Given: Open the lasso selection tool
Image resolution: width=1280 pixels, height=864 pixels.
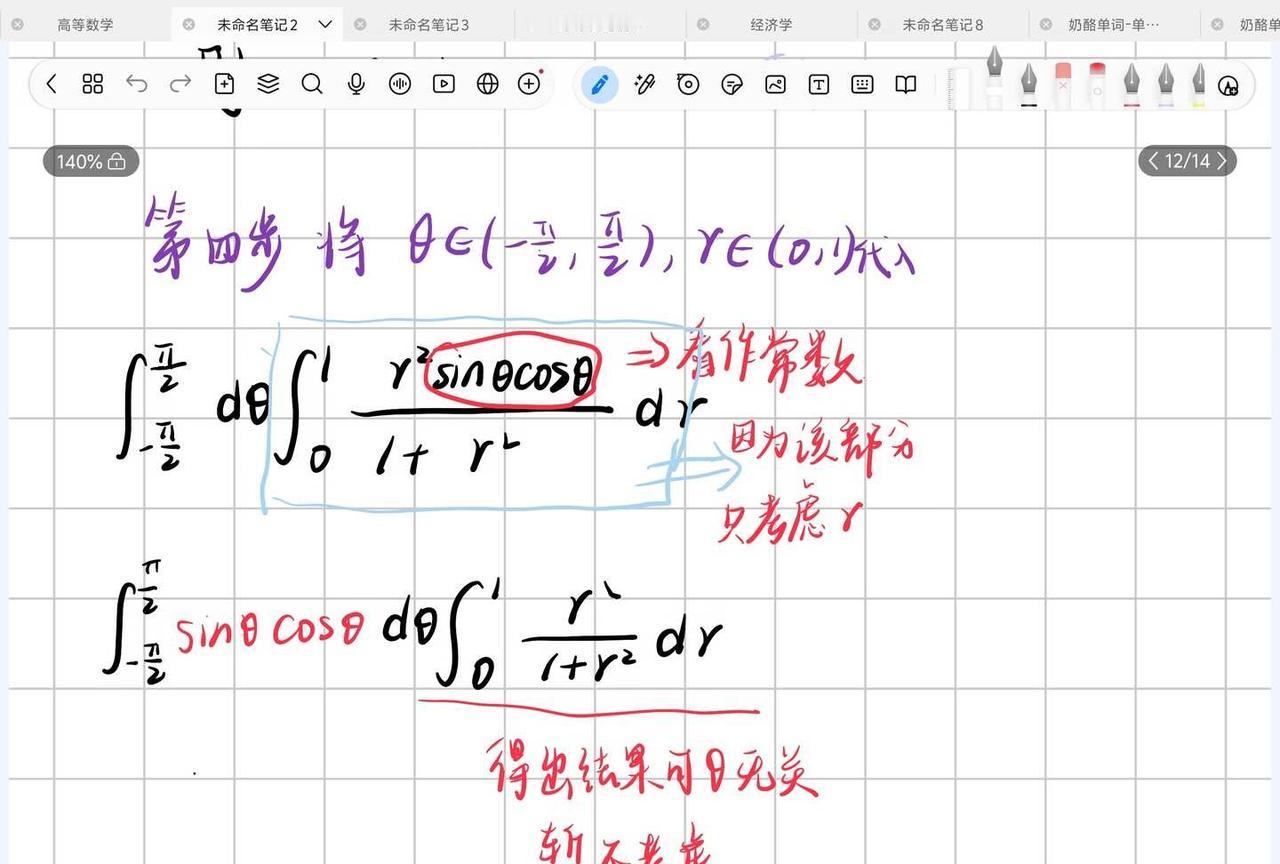Looking at the screenshot, I should click(688, 85).
